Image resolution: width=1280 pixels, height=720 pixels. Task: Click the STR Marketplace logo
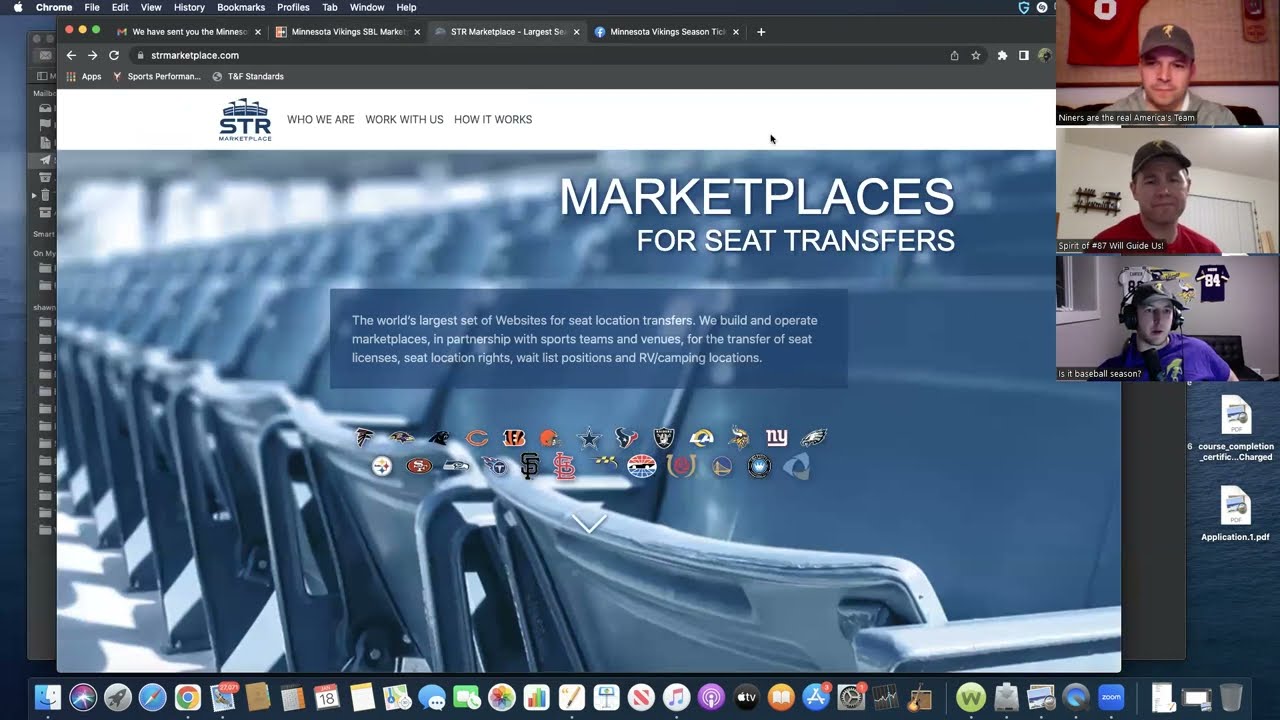coord(245,119)
